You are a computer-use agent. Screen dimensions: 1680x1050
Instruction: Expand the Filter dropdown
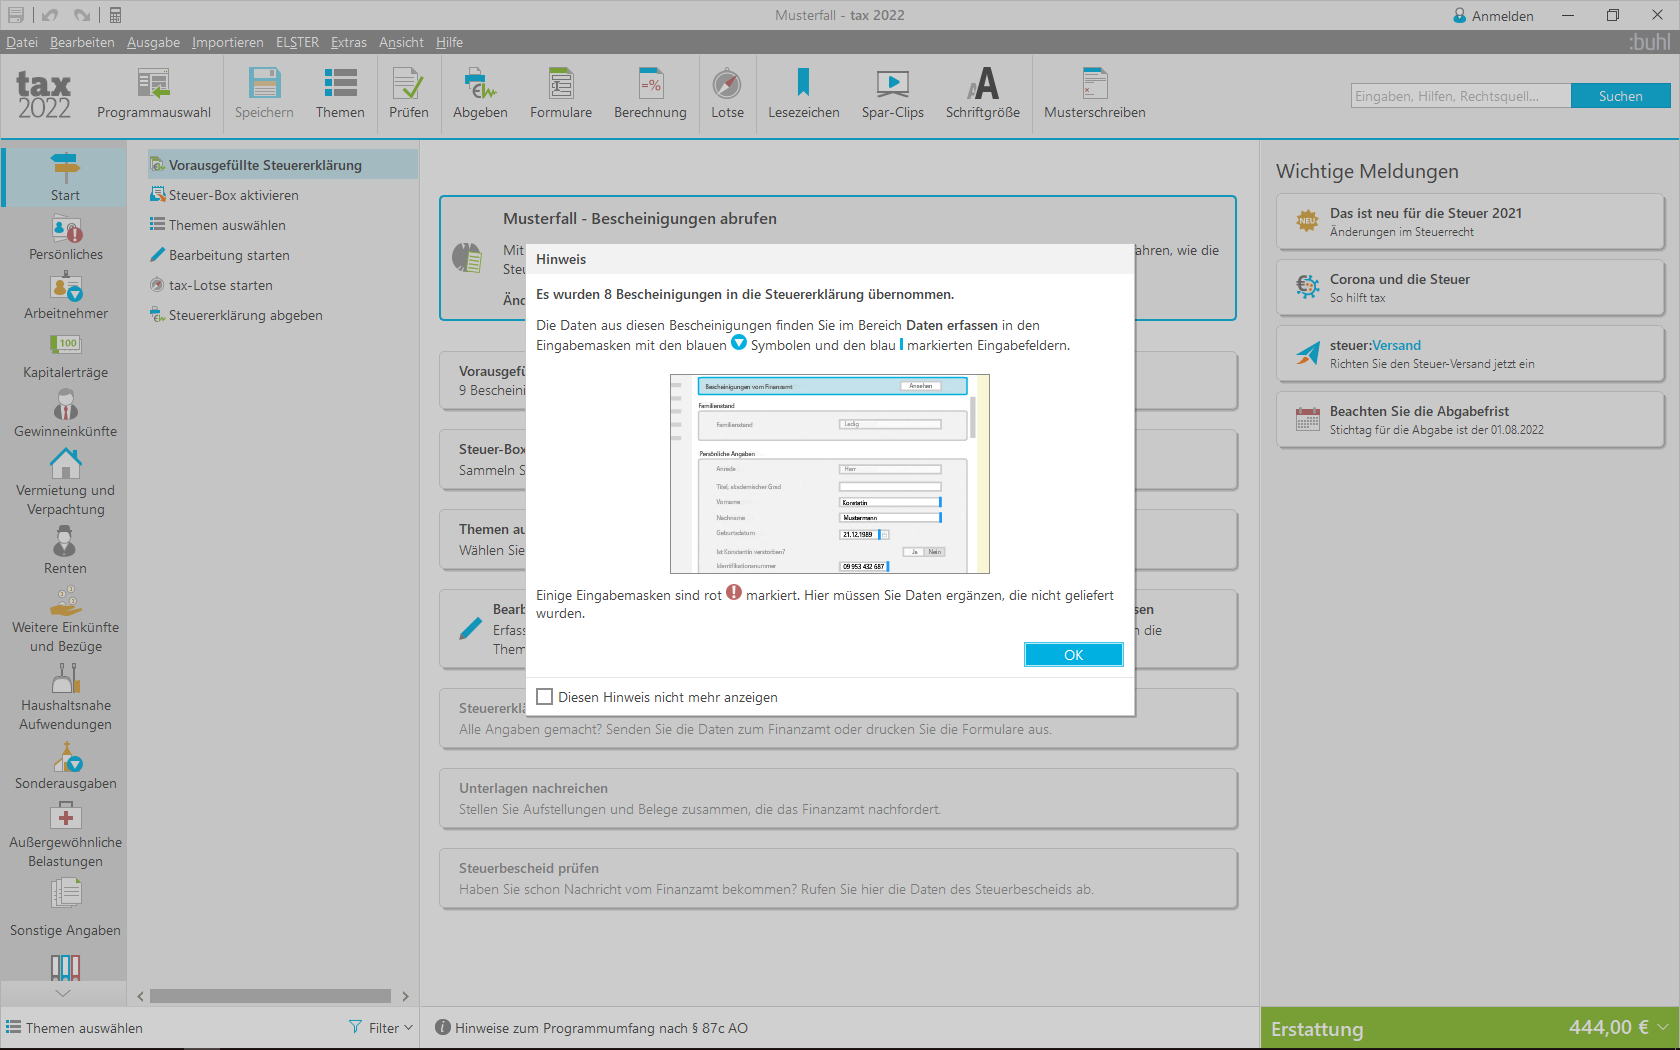382,1028
